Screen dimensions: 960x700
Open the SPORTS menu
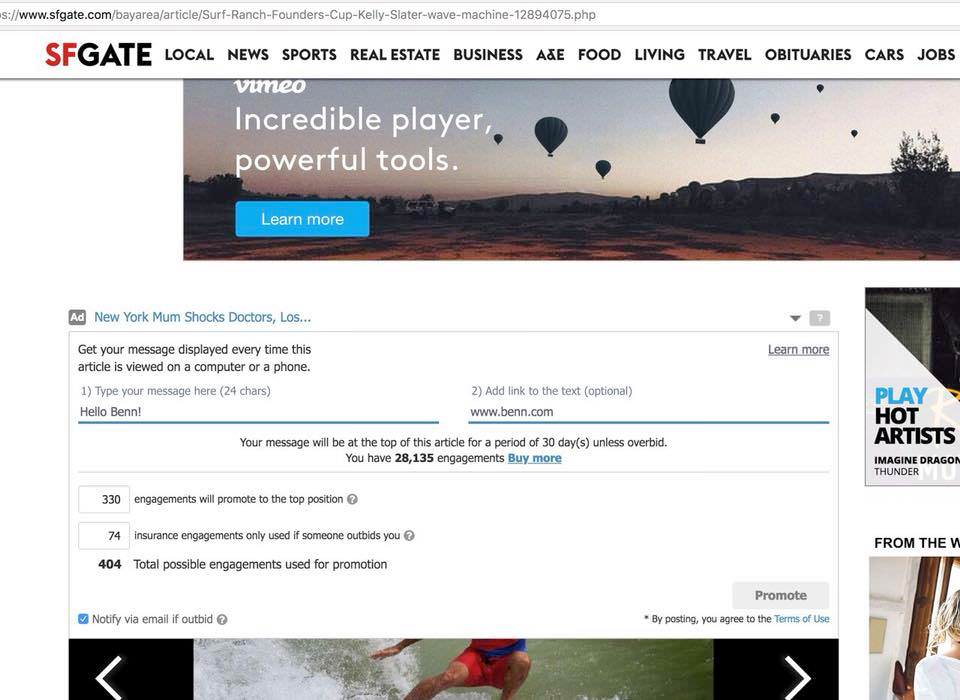click(x=309, y=55)
